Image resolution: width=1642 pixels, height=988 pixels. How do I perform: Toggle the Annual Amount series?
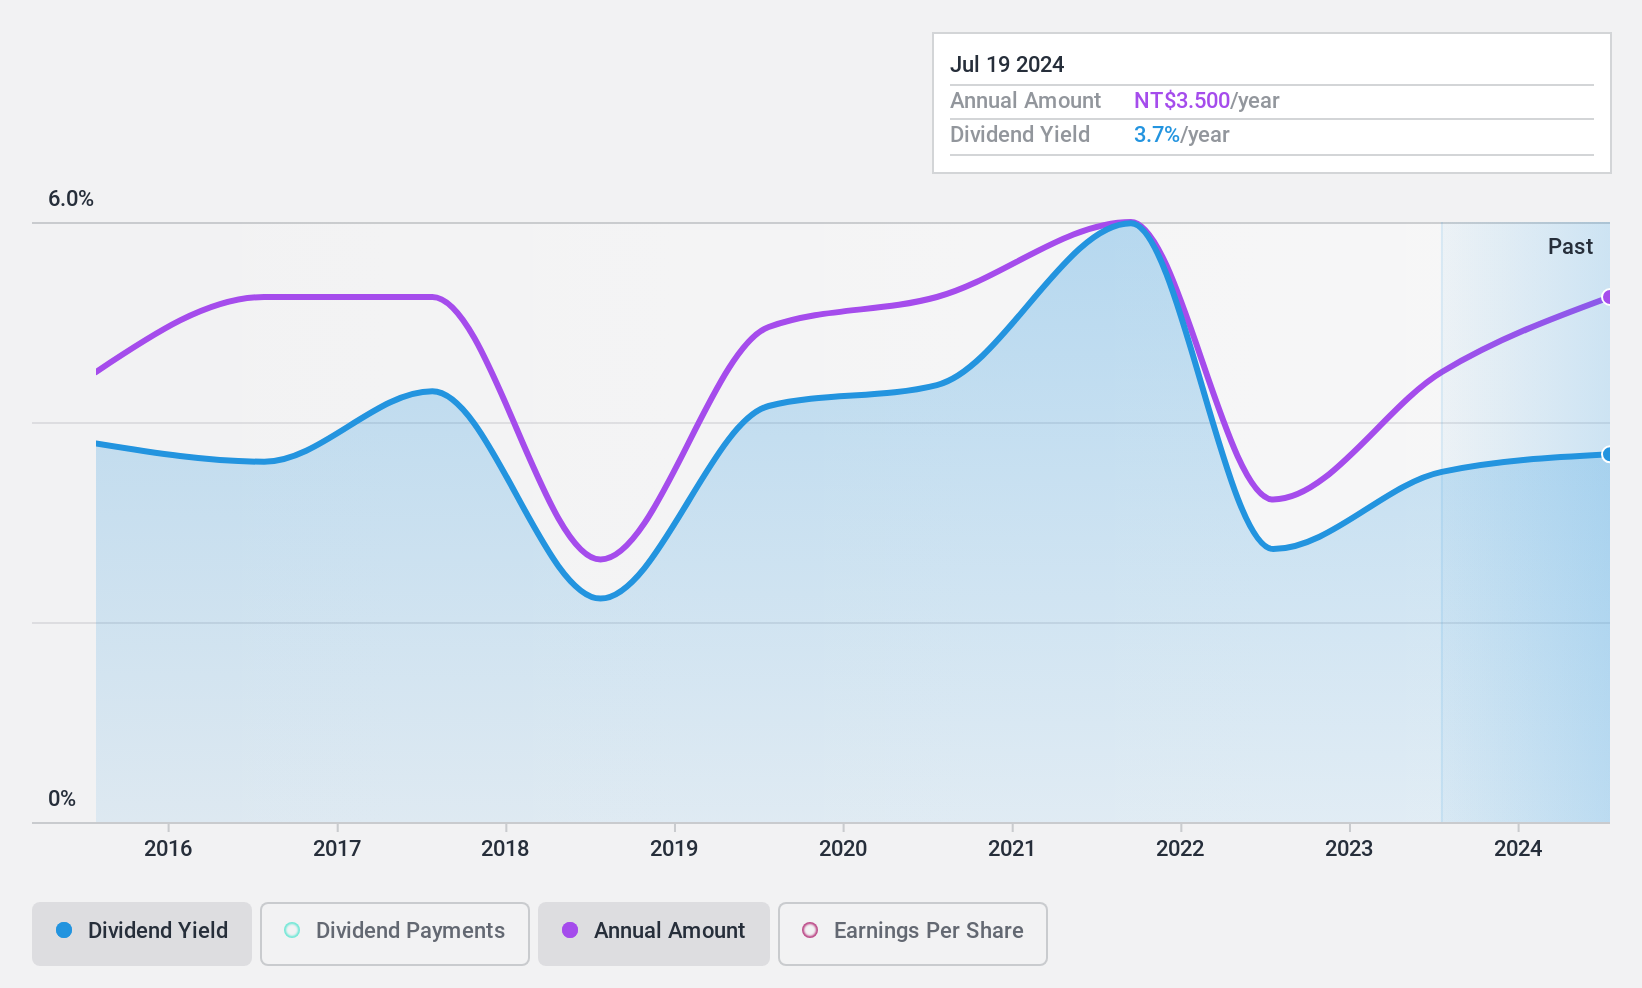coord(653,934)
